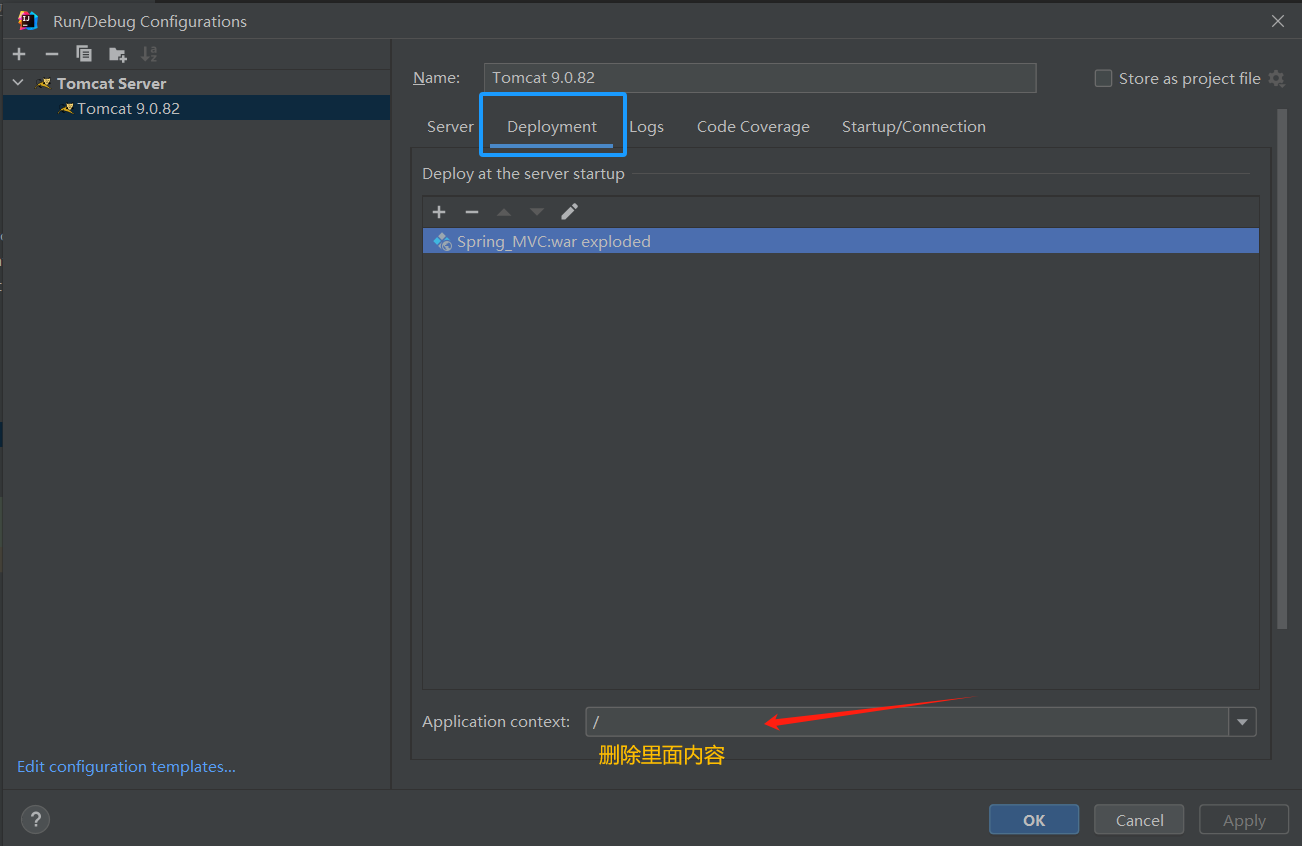Remove selected configuration with minus icon
1302x846 pixels.
(52, 54)
